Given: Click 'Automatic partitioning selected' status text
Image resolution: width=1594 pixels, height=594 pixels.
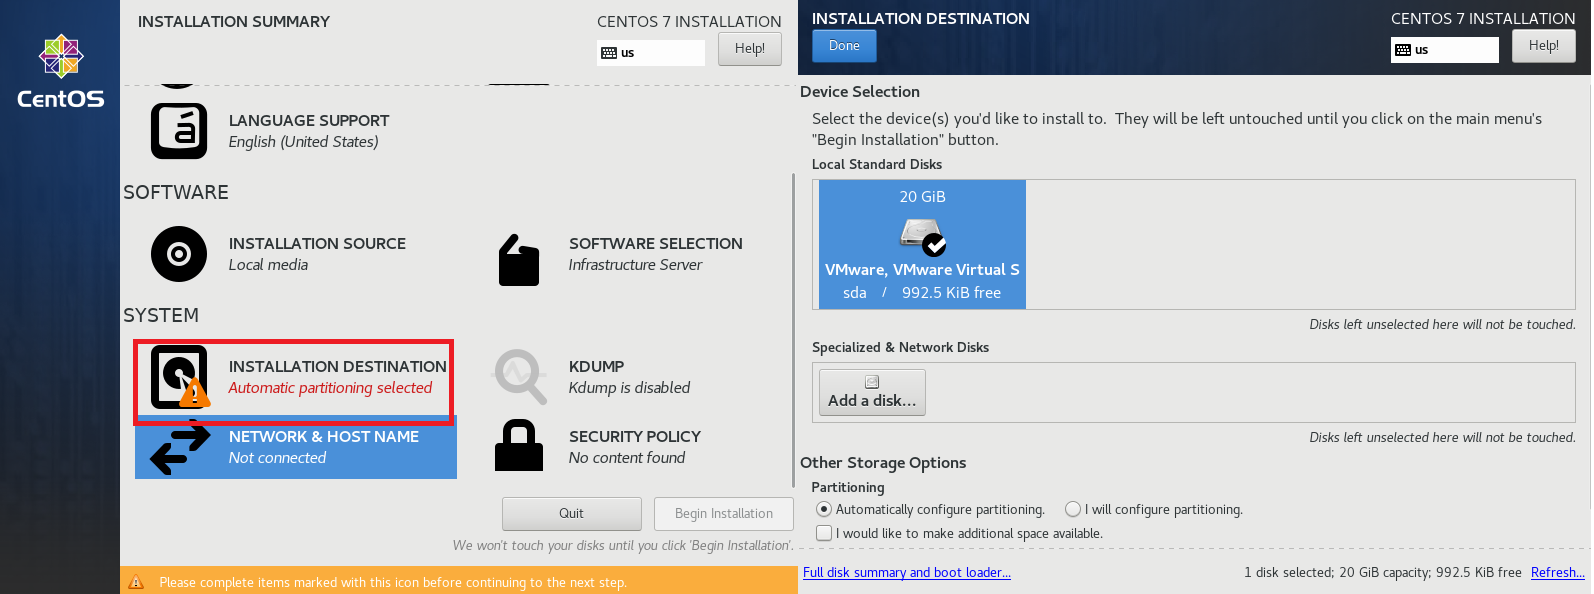Looking at the screenshot, I should coord(330,388).
